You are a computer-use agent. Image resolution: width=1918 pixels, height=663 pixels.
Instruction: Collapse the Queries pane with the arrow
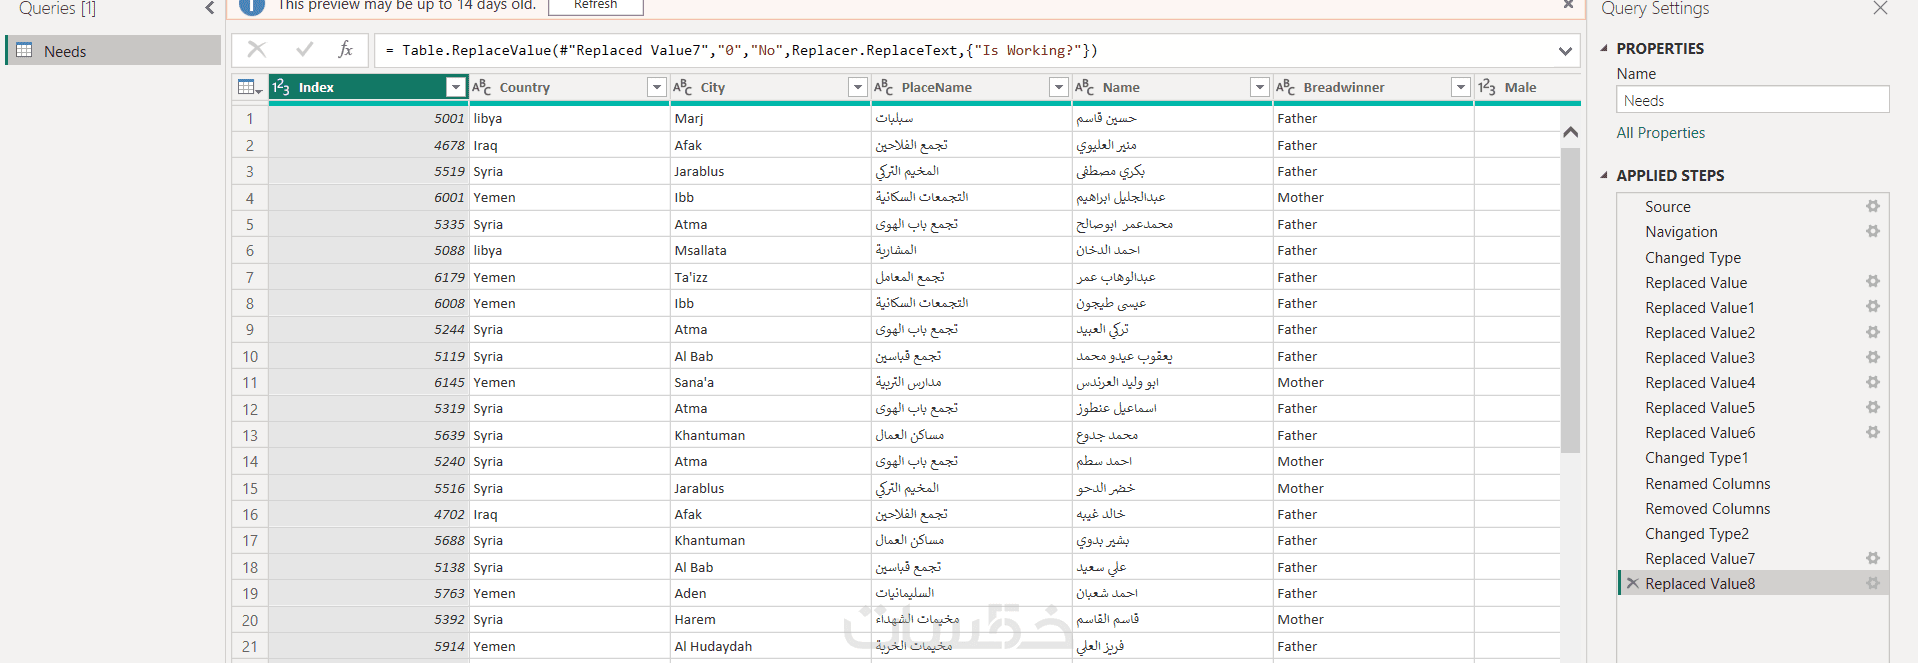tap(209, 9)
